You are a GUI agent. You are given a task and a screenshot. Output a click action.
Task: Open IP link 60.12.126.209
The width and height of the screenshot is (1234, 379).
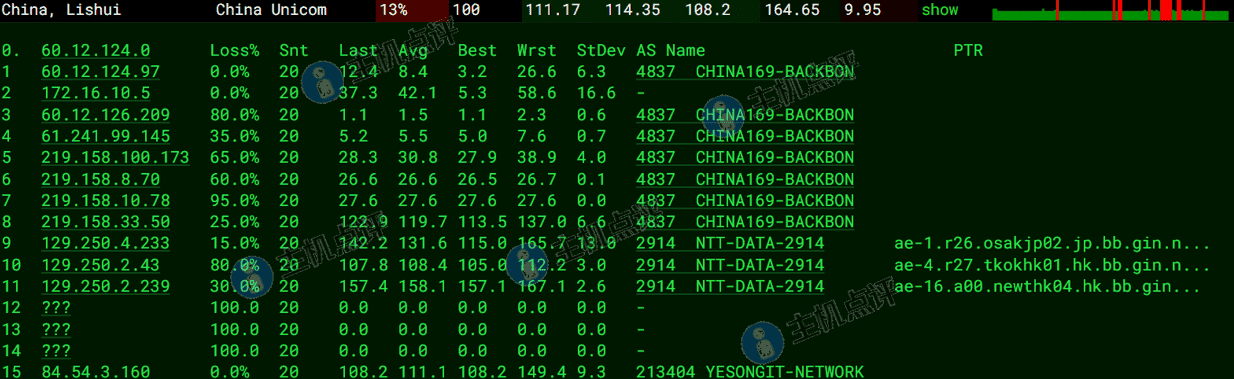(106, 115)
